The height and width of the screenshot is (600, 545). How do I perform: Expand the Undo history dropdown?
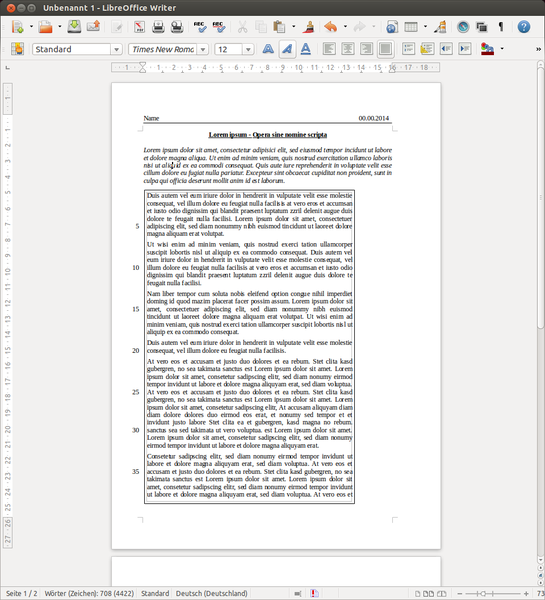tap(345, 27)
